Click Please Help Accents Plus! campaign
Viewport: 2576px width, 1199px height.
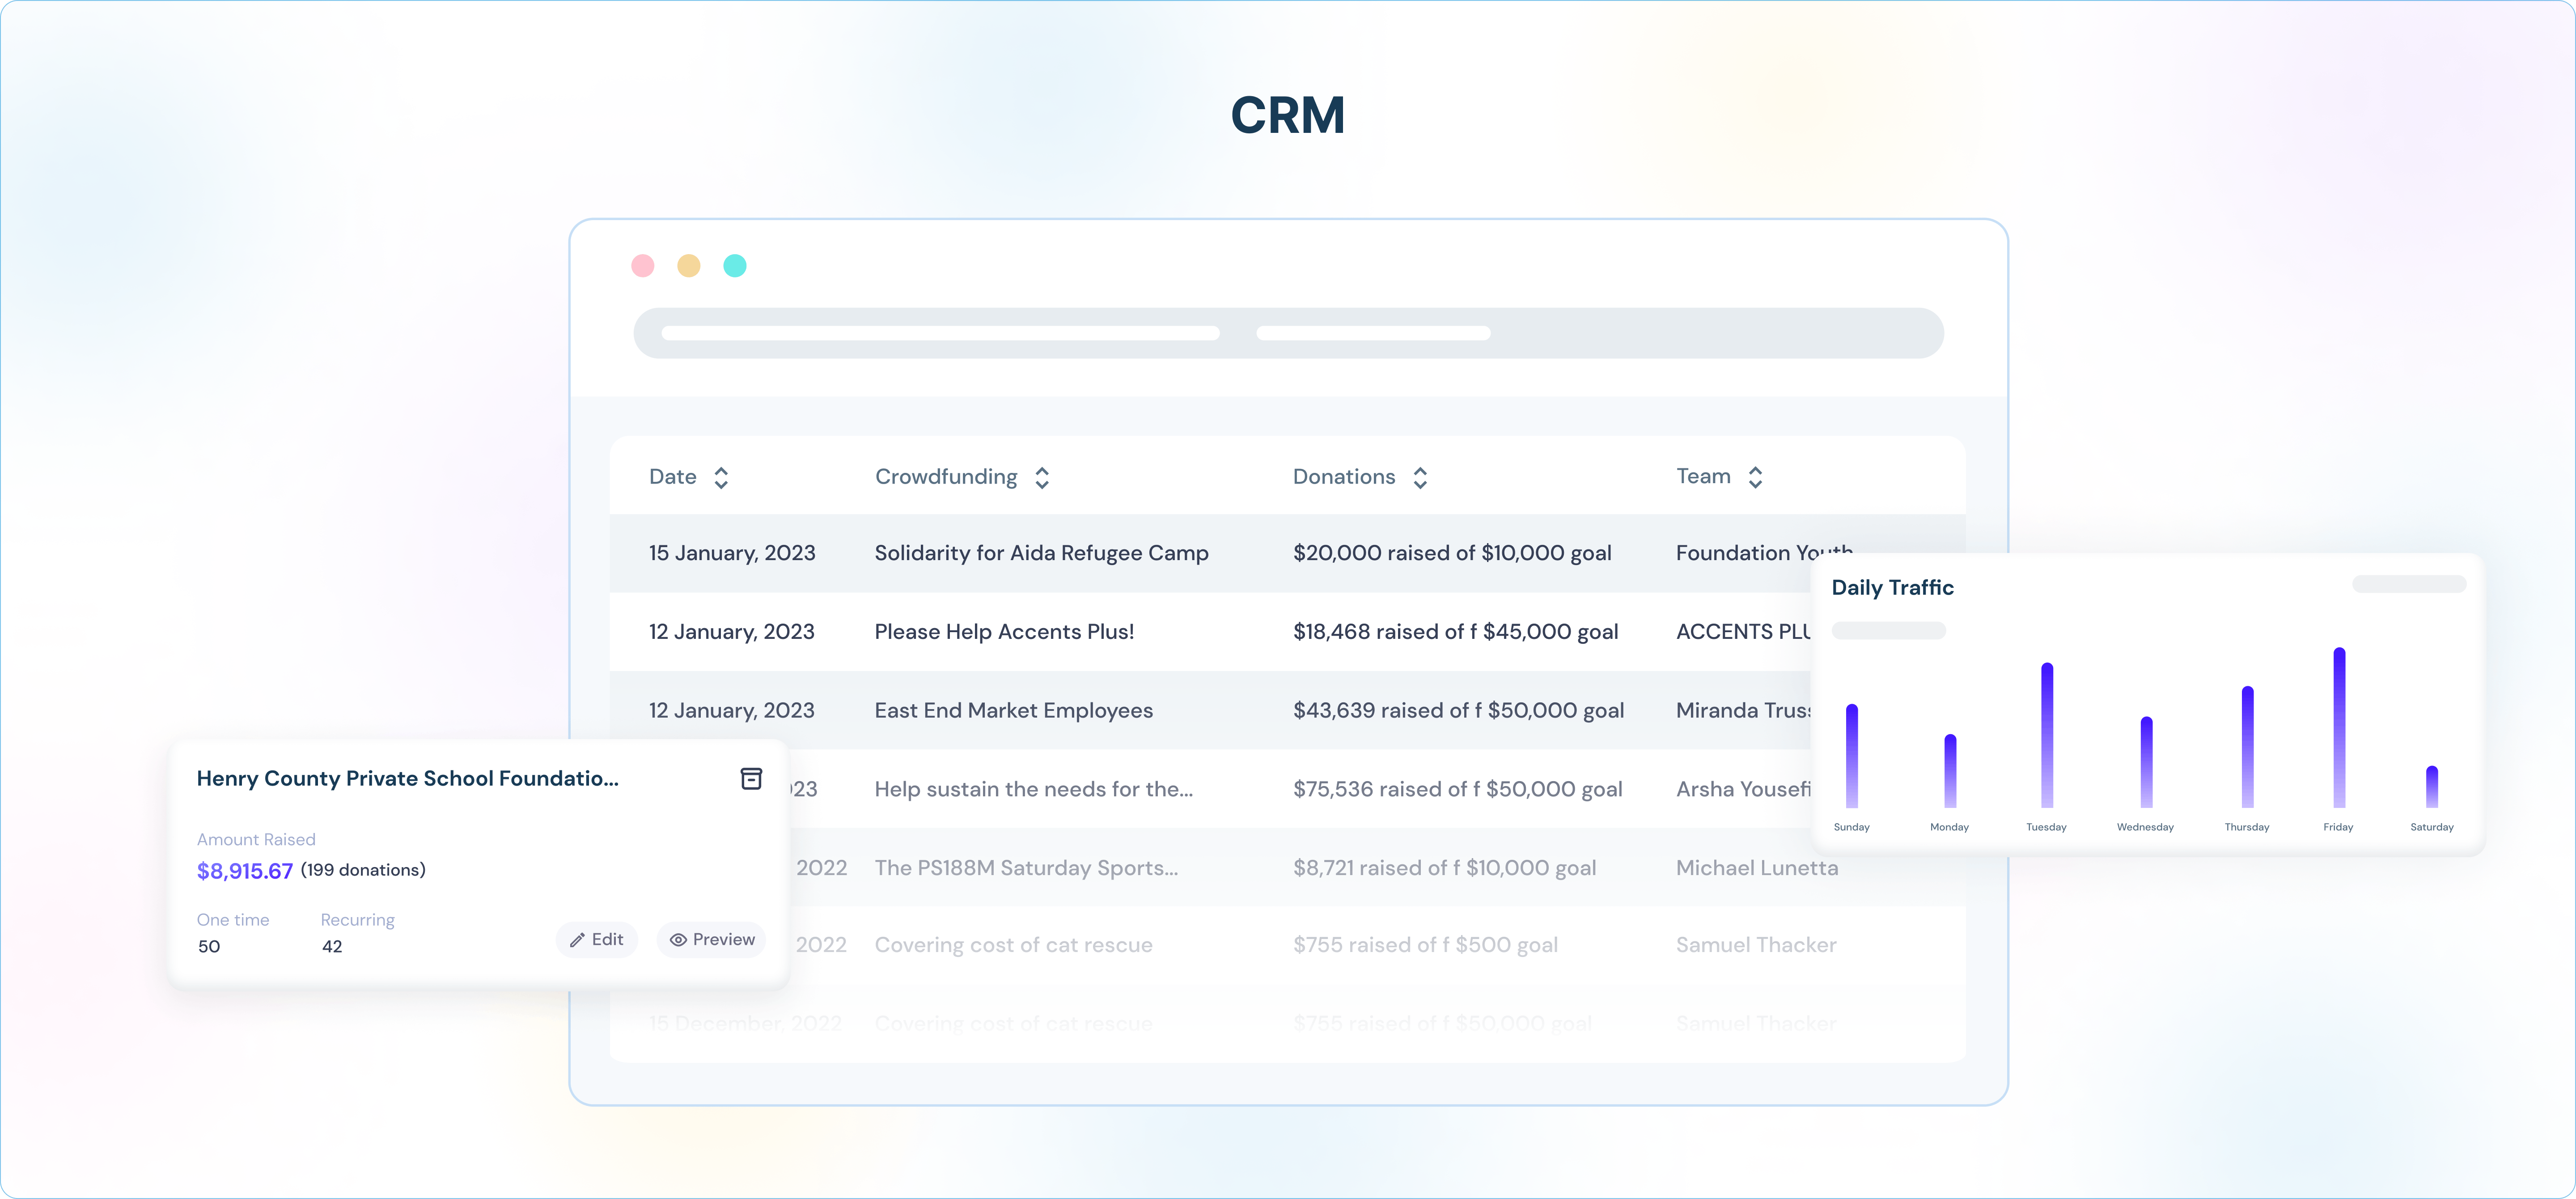(x=1004, y=632)
